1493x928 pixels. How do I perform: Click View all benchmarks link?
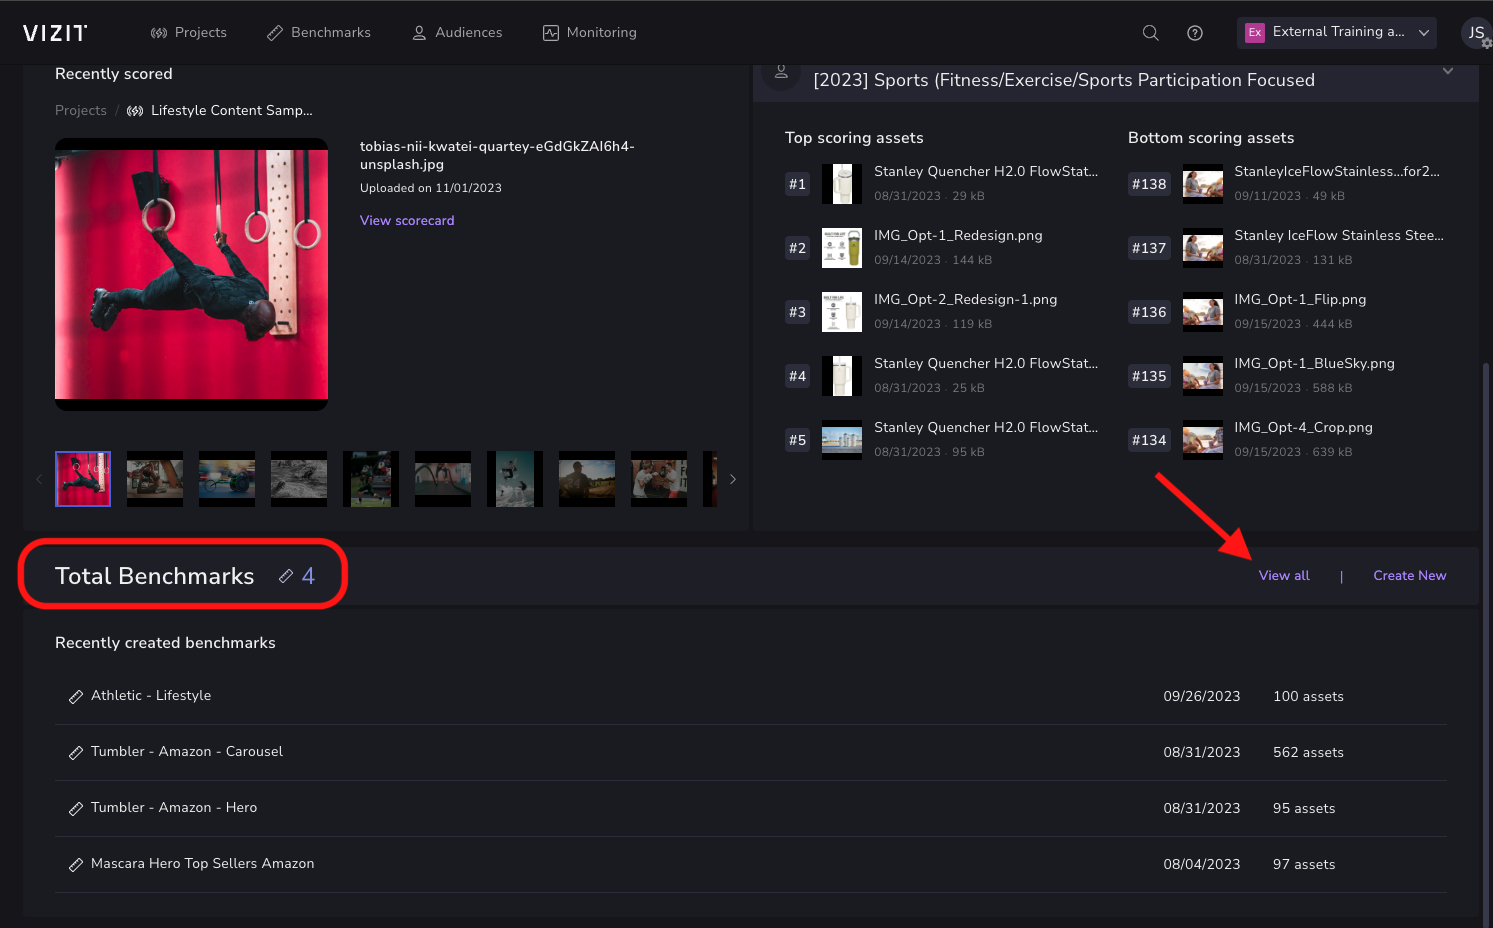tap(1284, 576)
